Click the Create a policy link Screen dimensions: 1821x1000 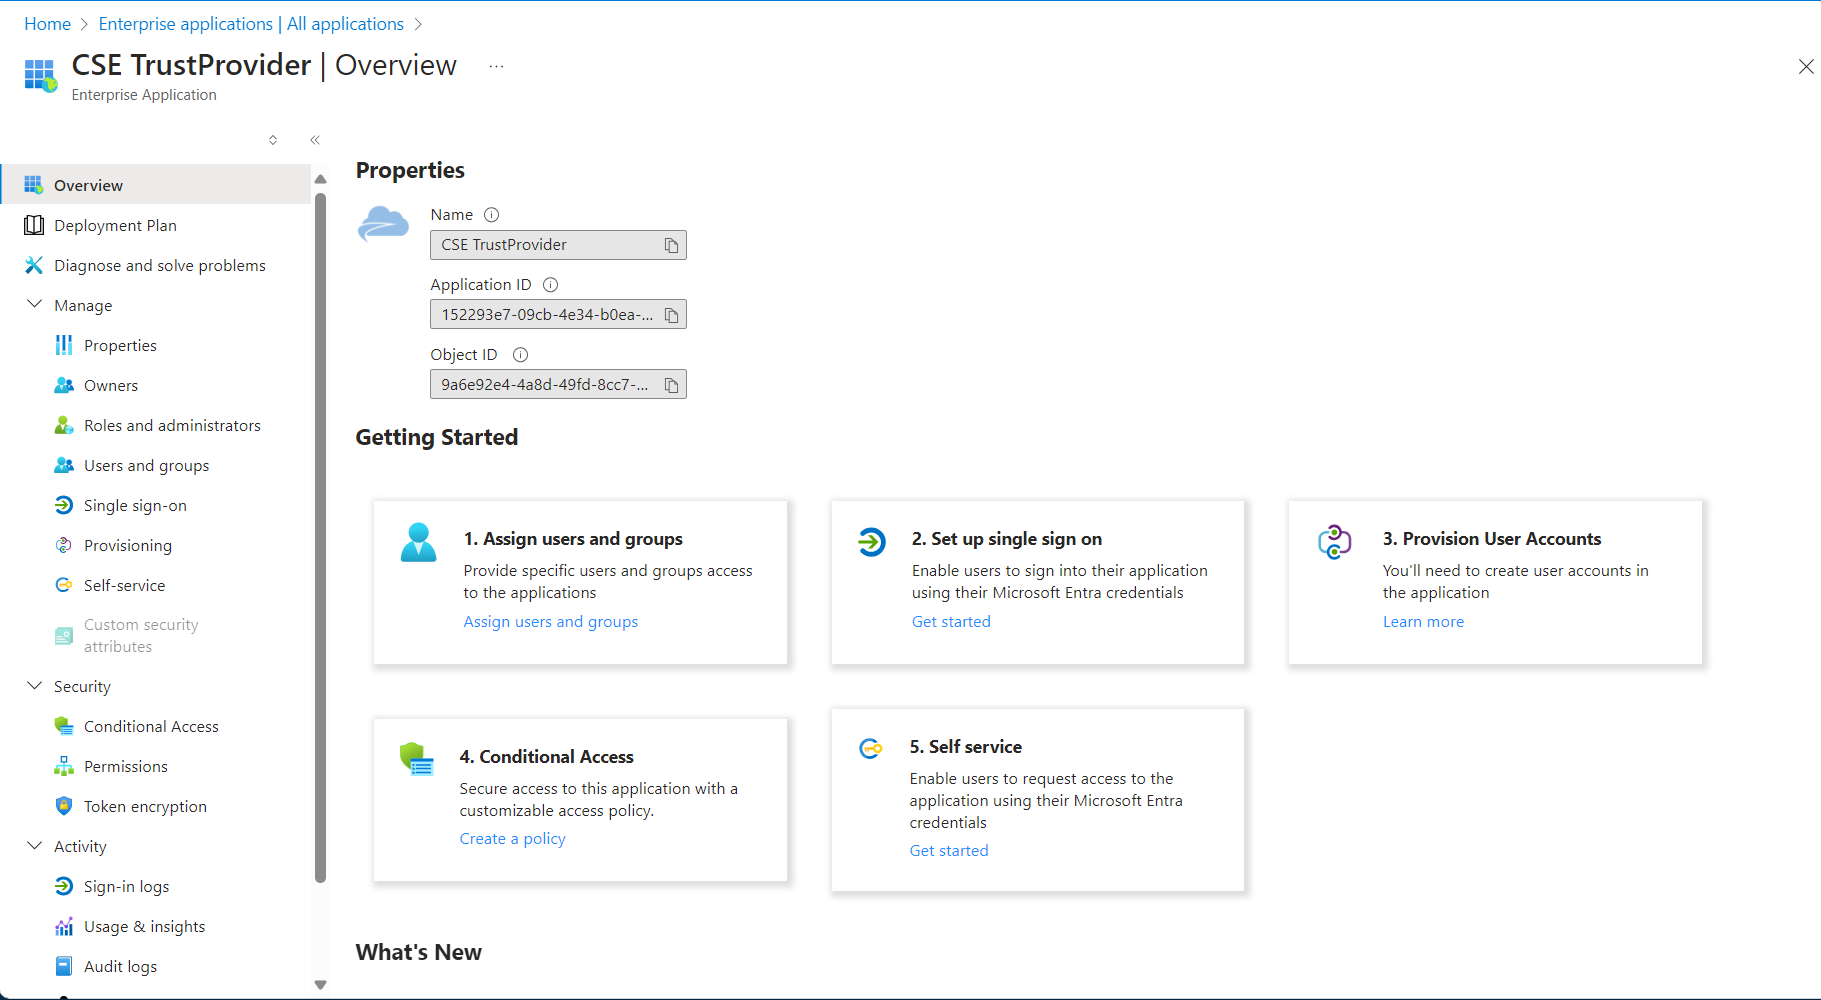click(512, 839)
